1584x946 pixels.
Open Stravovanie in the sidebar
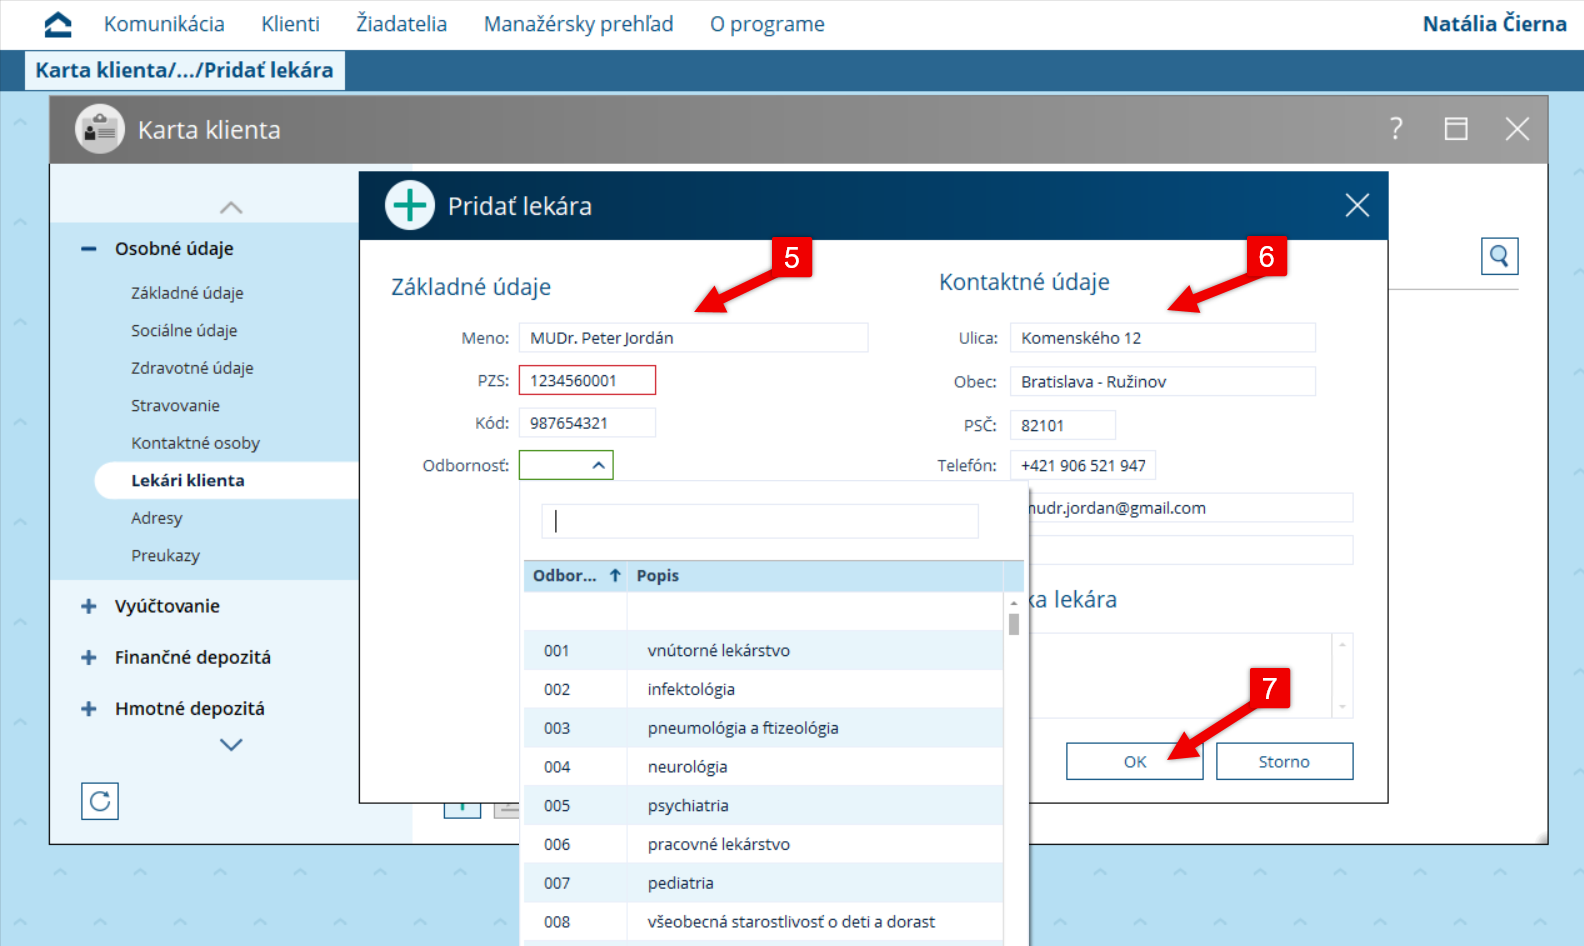175,405
